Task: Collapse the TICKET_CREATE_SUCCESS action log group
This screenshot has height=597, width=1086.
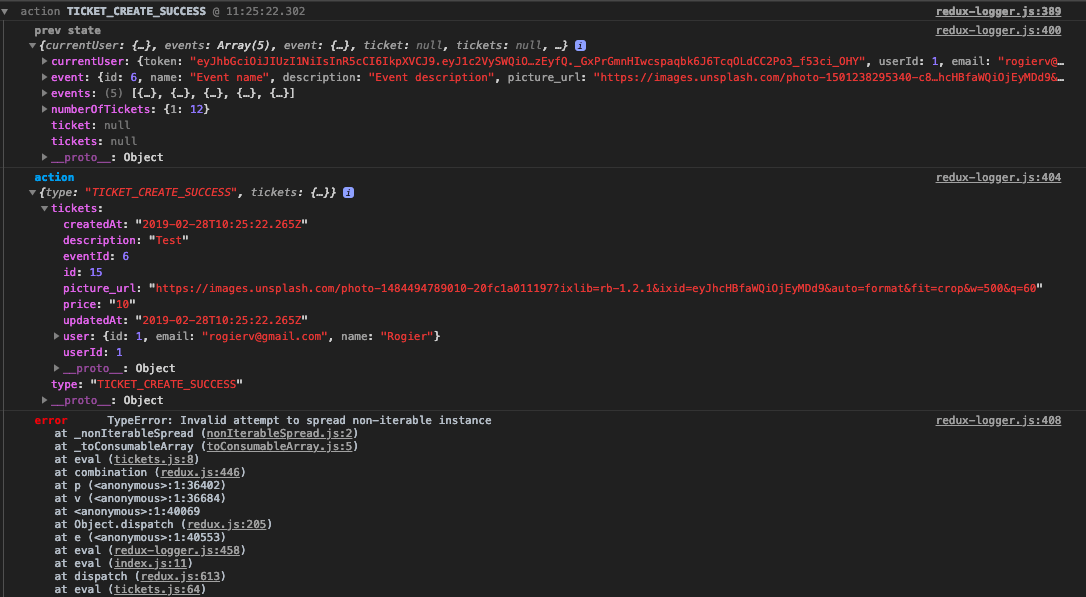Action: (8, 11)
